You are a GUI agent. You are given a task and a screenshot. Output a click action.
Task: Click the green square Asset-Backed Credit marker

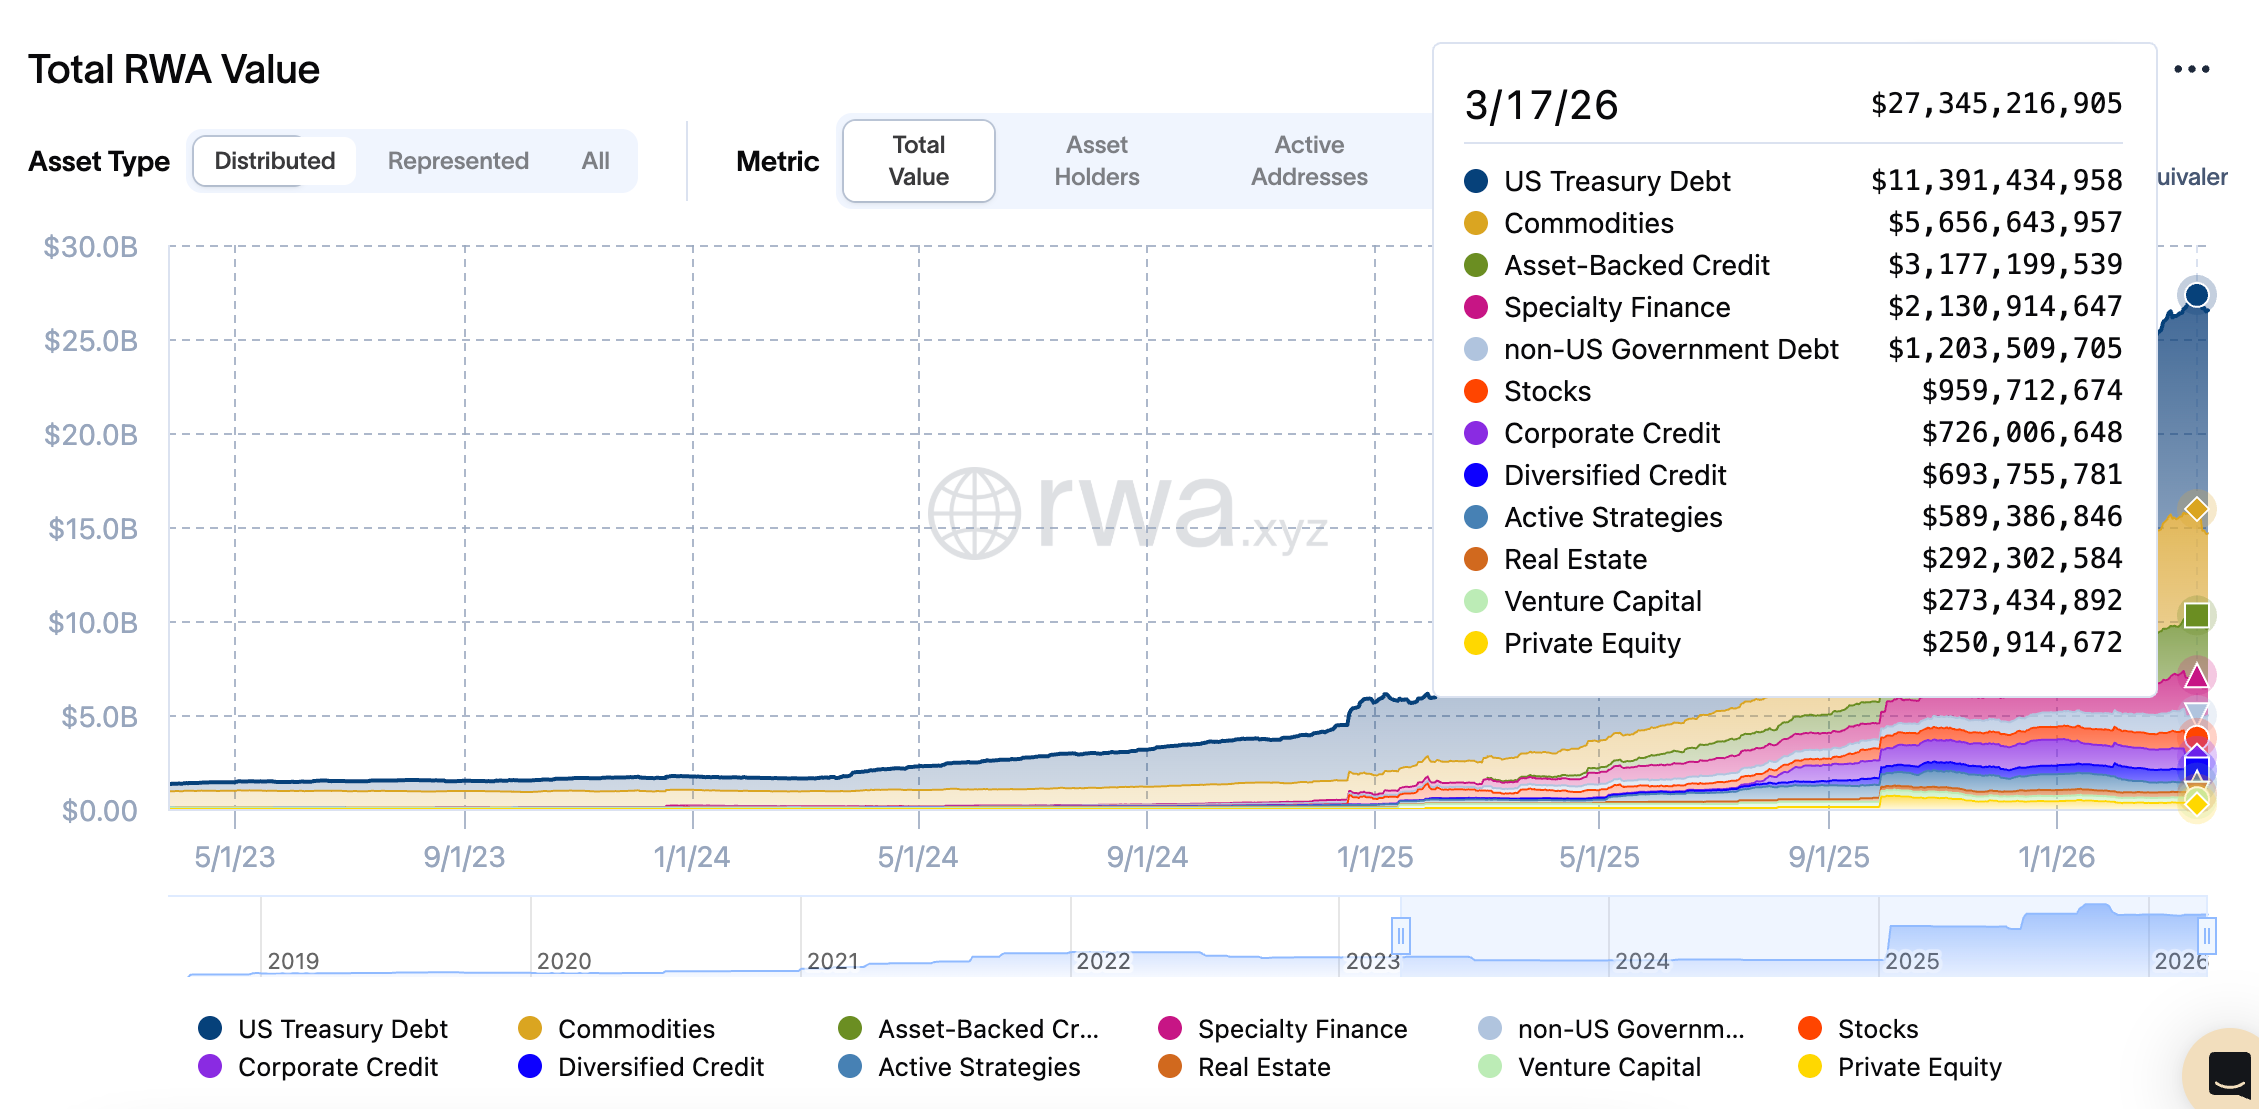[2197, 615]
